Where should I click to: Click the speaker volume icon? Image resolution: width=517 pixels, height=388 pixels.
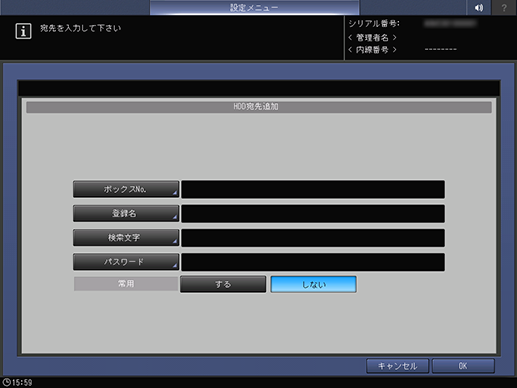click(479, 7)
